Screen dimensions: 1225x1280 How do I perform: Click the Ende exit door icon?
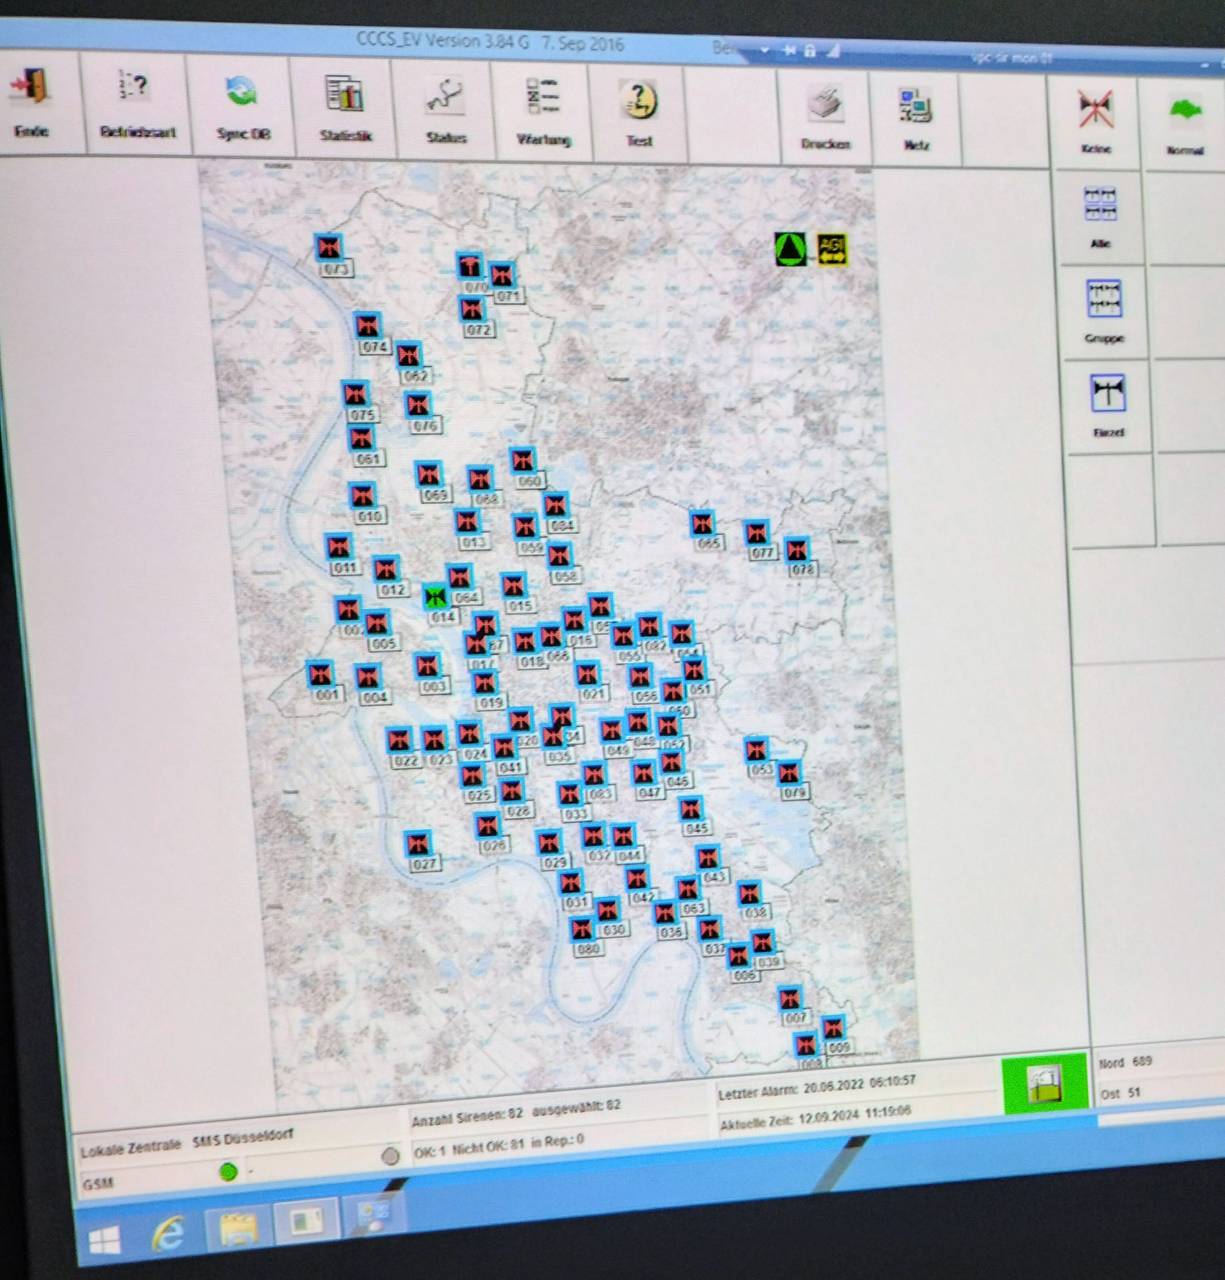[x=32, y=90]
